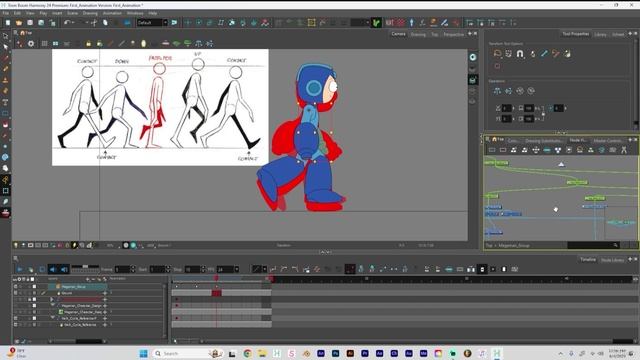The height and width of the screenshot is (360, 640).
Task: Switch to the Library tab
Action: pyautogui.click(x=600, y=34)
